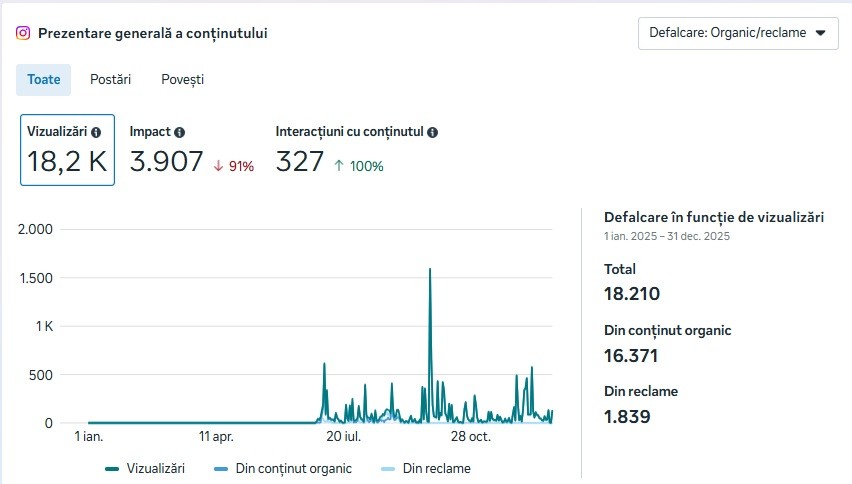Toggle Din reclame legend series
Screen dimensions: 852x484
click(426, 468)
